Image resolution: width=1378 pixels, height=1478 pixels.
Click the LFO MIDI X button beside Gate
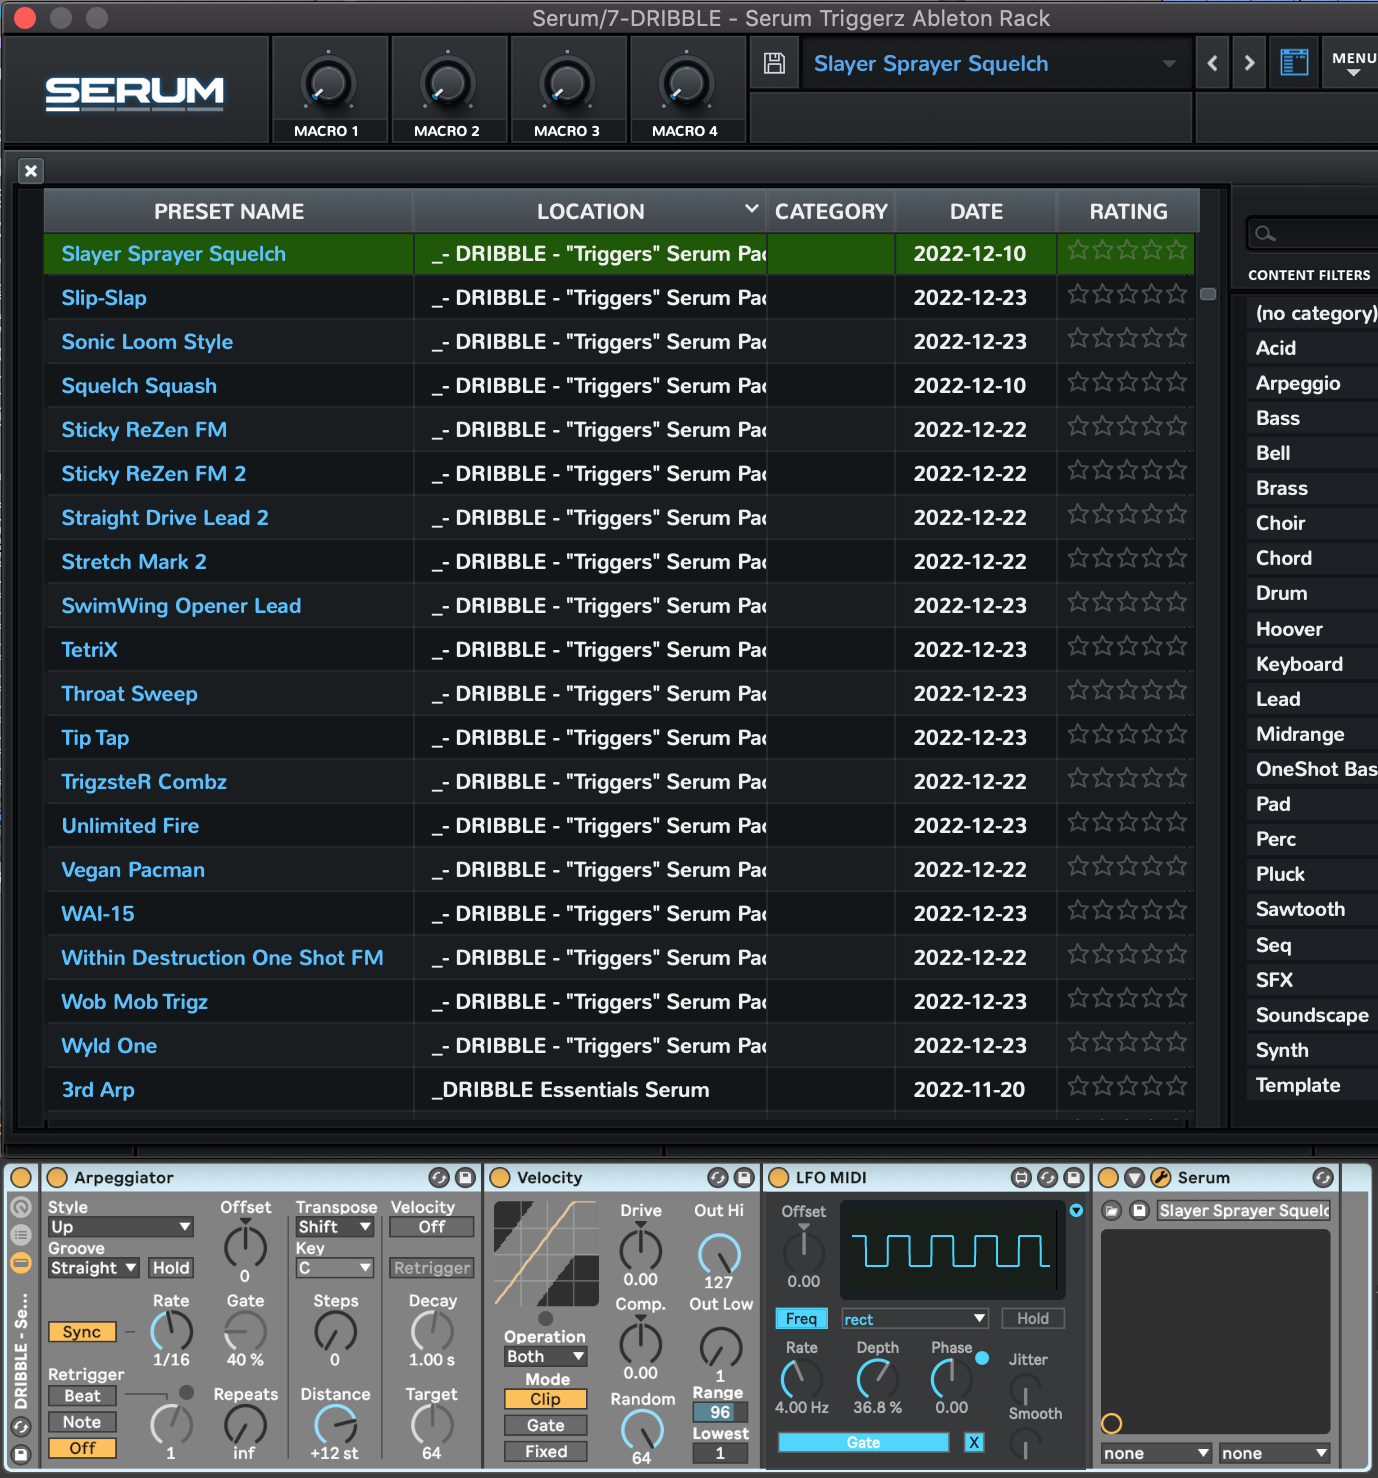pyautogui.click(x=974, y=1442)
